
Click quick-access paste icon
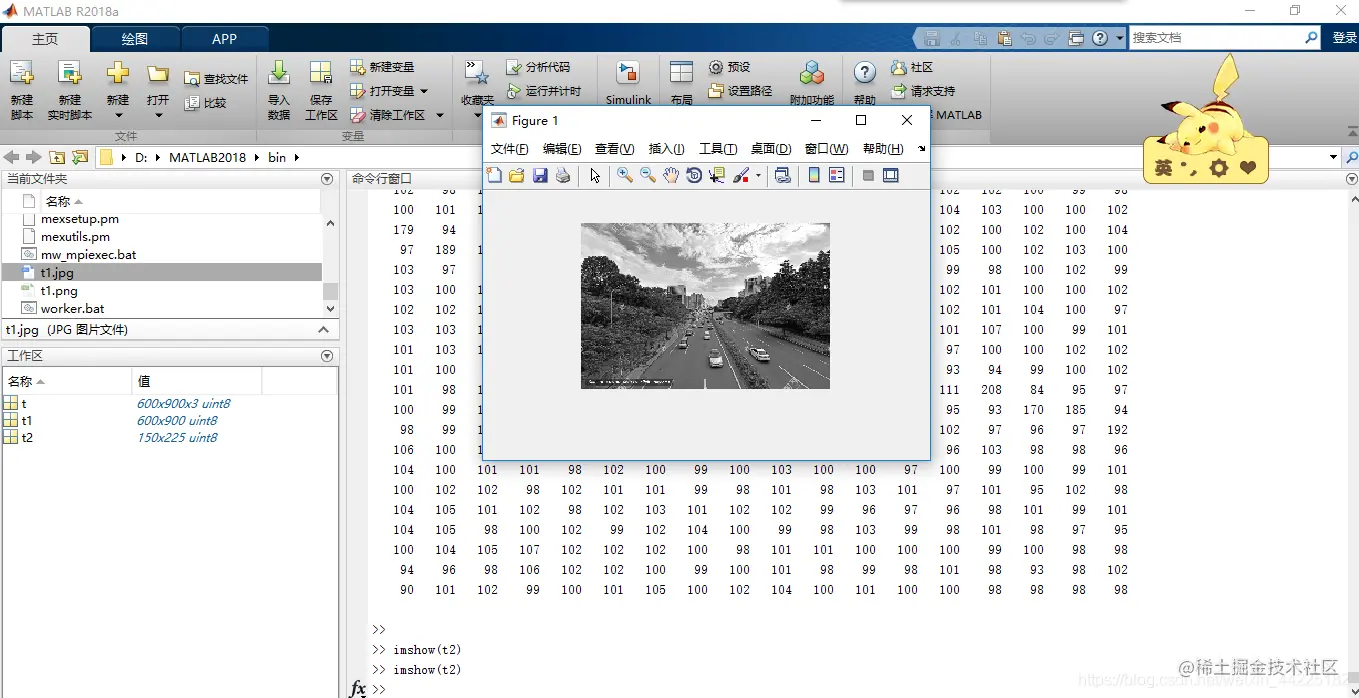[1004, 38]
